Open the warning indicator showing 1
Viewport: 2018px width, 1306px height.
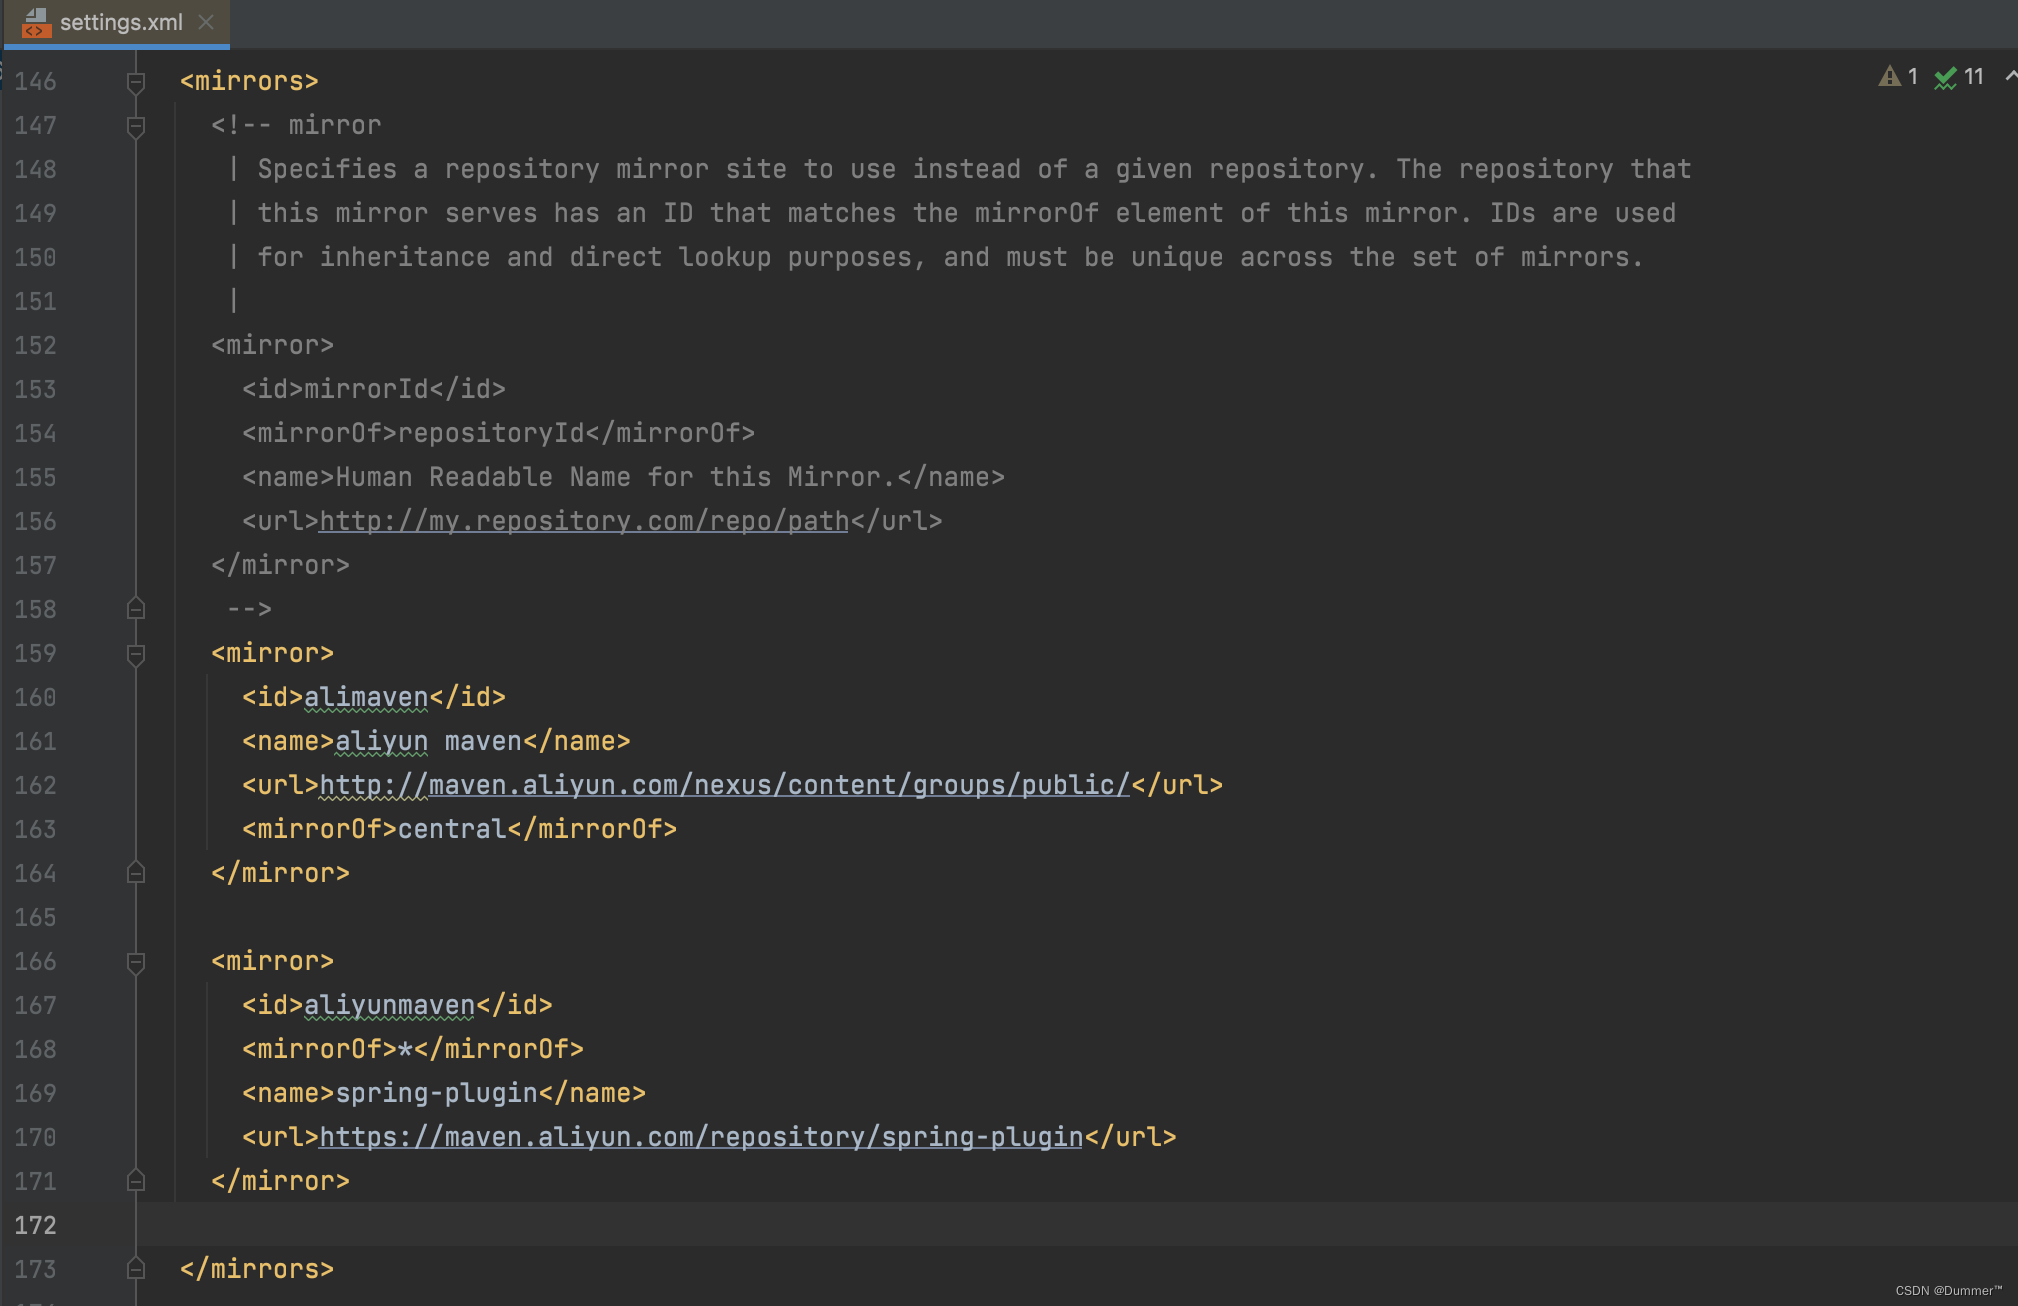[x=1898, y=77]
